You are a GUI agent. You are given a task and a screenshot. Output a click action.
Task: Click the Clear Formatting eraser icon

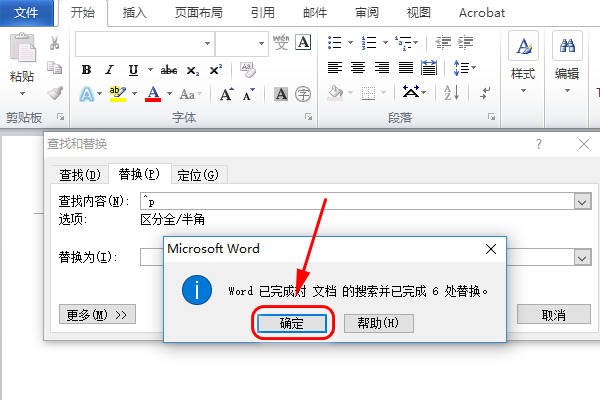coord(248,69)
